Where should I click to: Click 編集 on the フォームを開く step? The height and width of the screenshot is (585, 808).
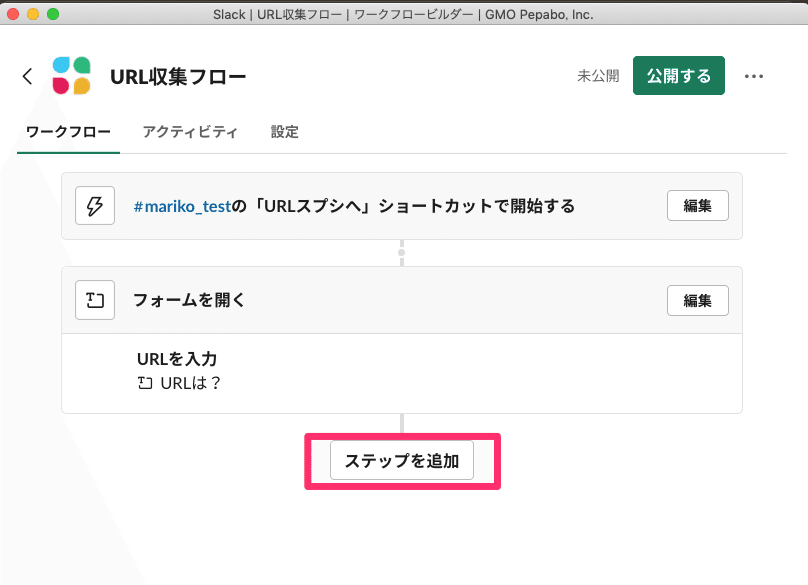coord(697,300)
